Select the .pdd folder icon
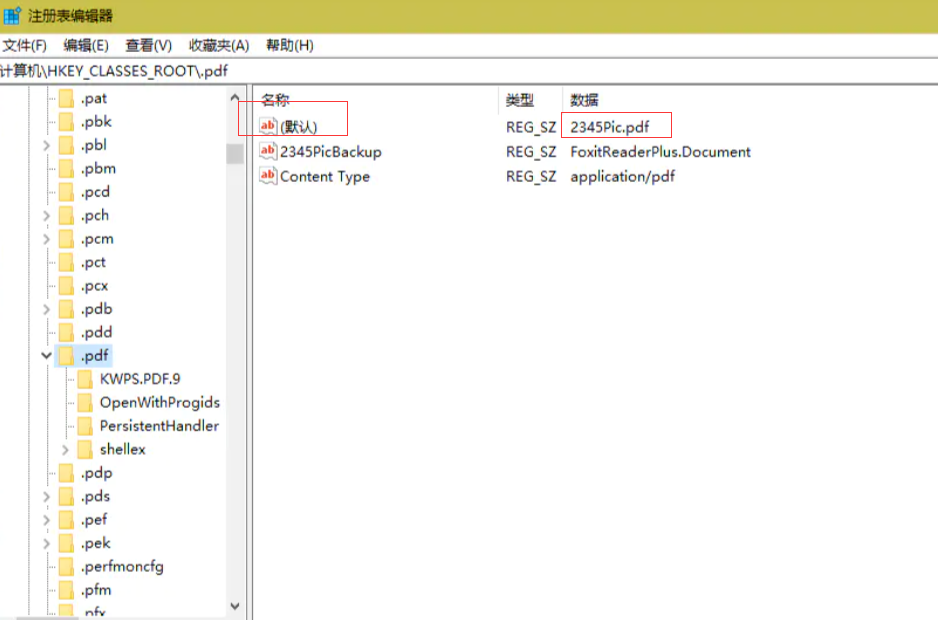Viewport: 938px width, 620px height. click(x=66, y=332)
